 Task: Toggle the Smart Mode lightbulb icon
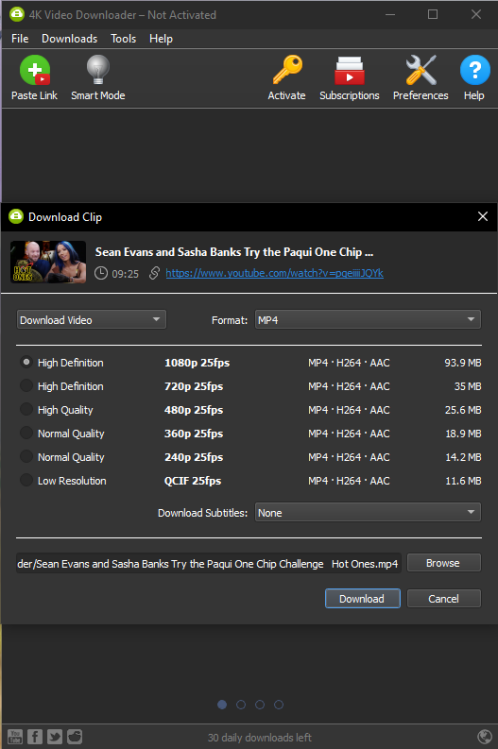pos(98,70)
